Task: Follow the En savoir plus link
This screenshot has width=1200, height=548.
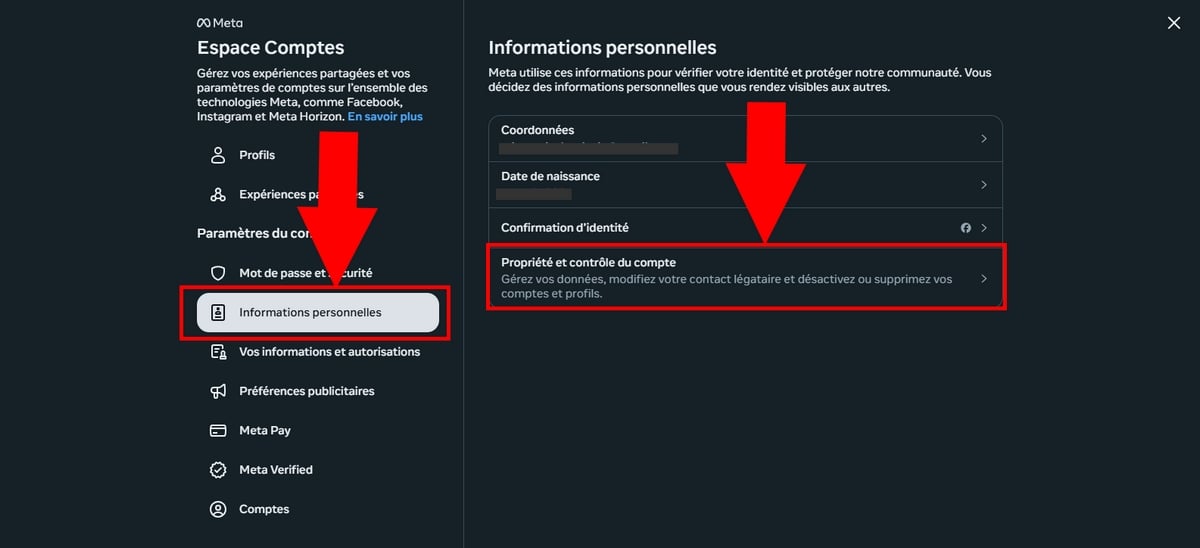Action: click(x=385, y=117)
